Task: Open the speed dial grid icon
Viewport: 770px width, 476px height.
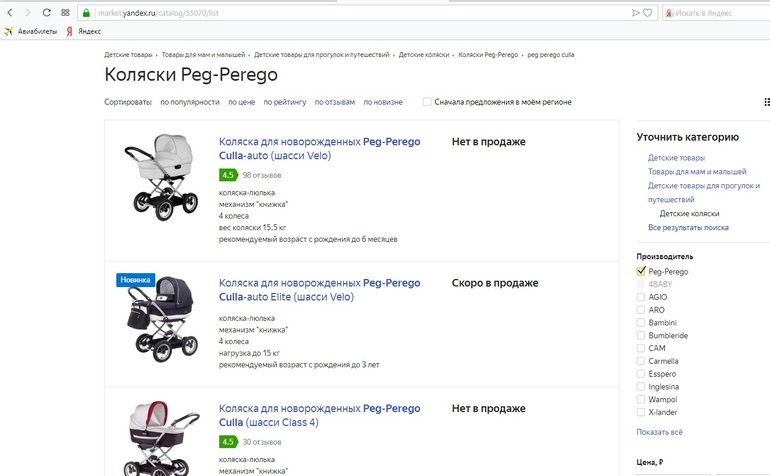Action: coord(65,13)
